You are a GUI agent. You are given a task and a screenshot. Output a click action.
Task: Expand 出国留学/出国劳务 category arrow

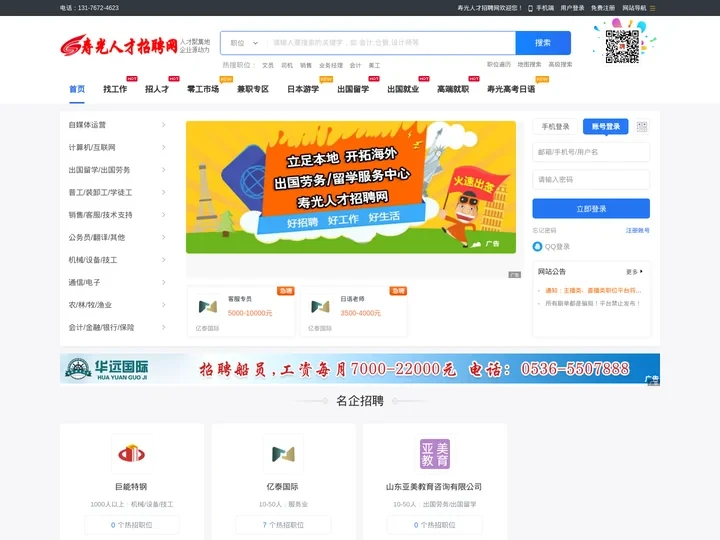163,170
